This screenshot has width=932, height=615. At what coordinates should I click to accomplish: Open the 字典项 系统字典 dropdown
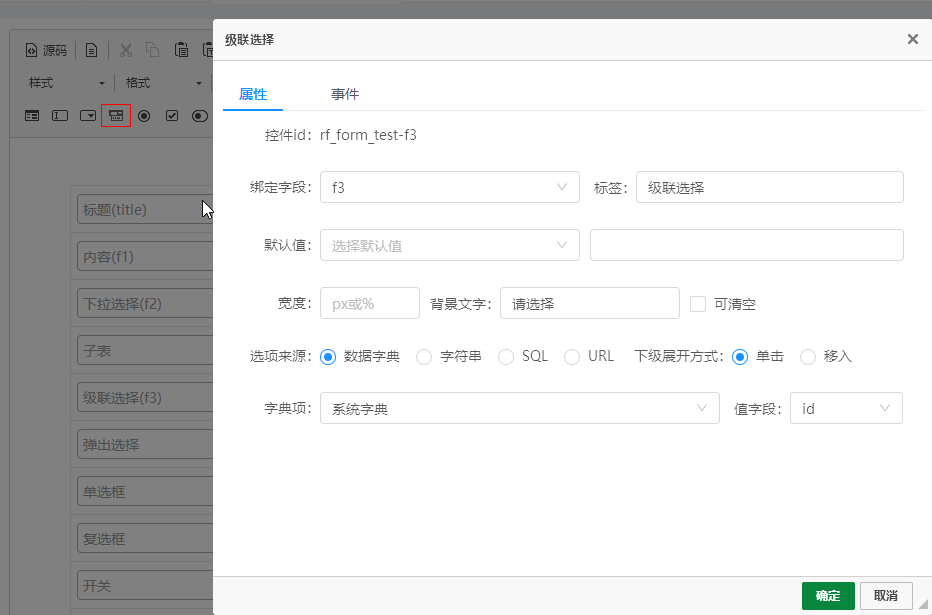click(x=519, y=408)
